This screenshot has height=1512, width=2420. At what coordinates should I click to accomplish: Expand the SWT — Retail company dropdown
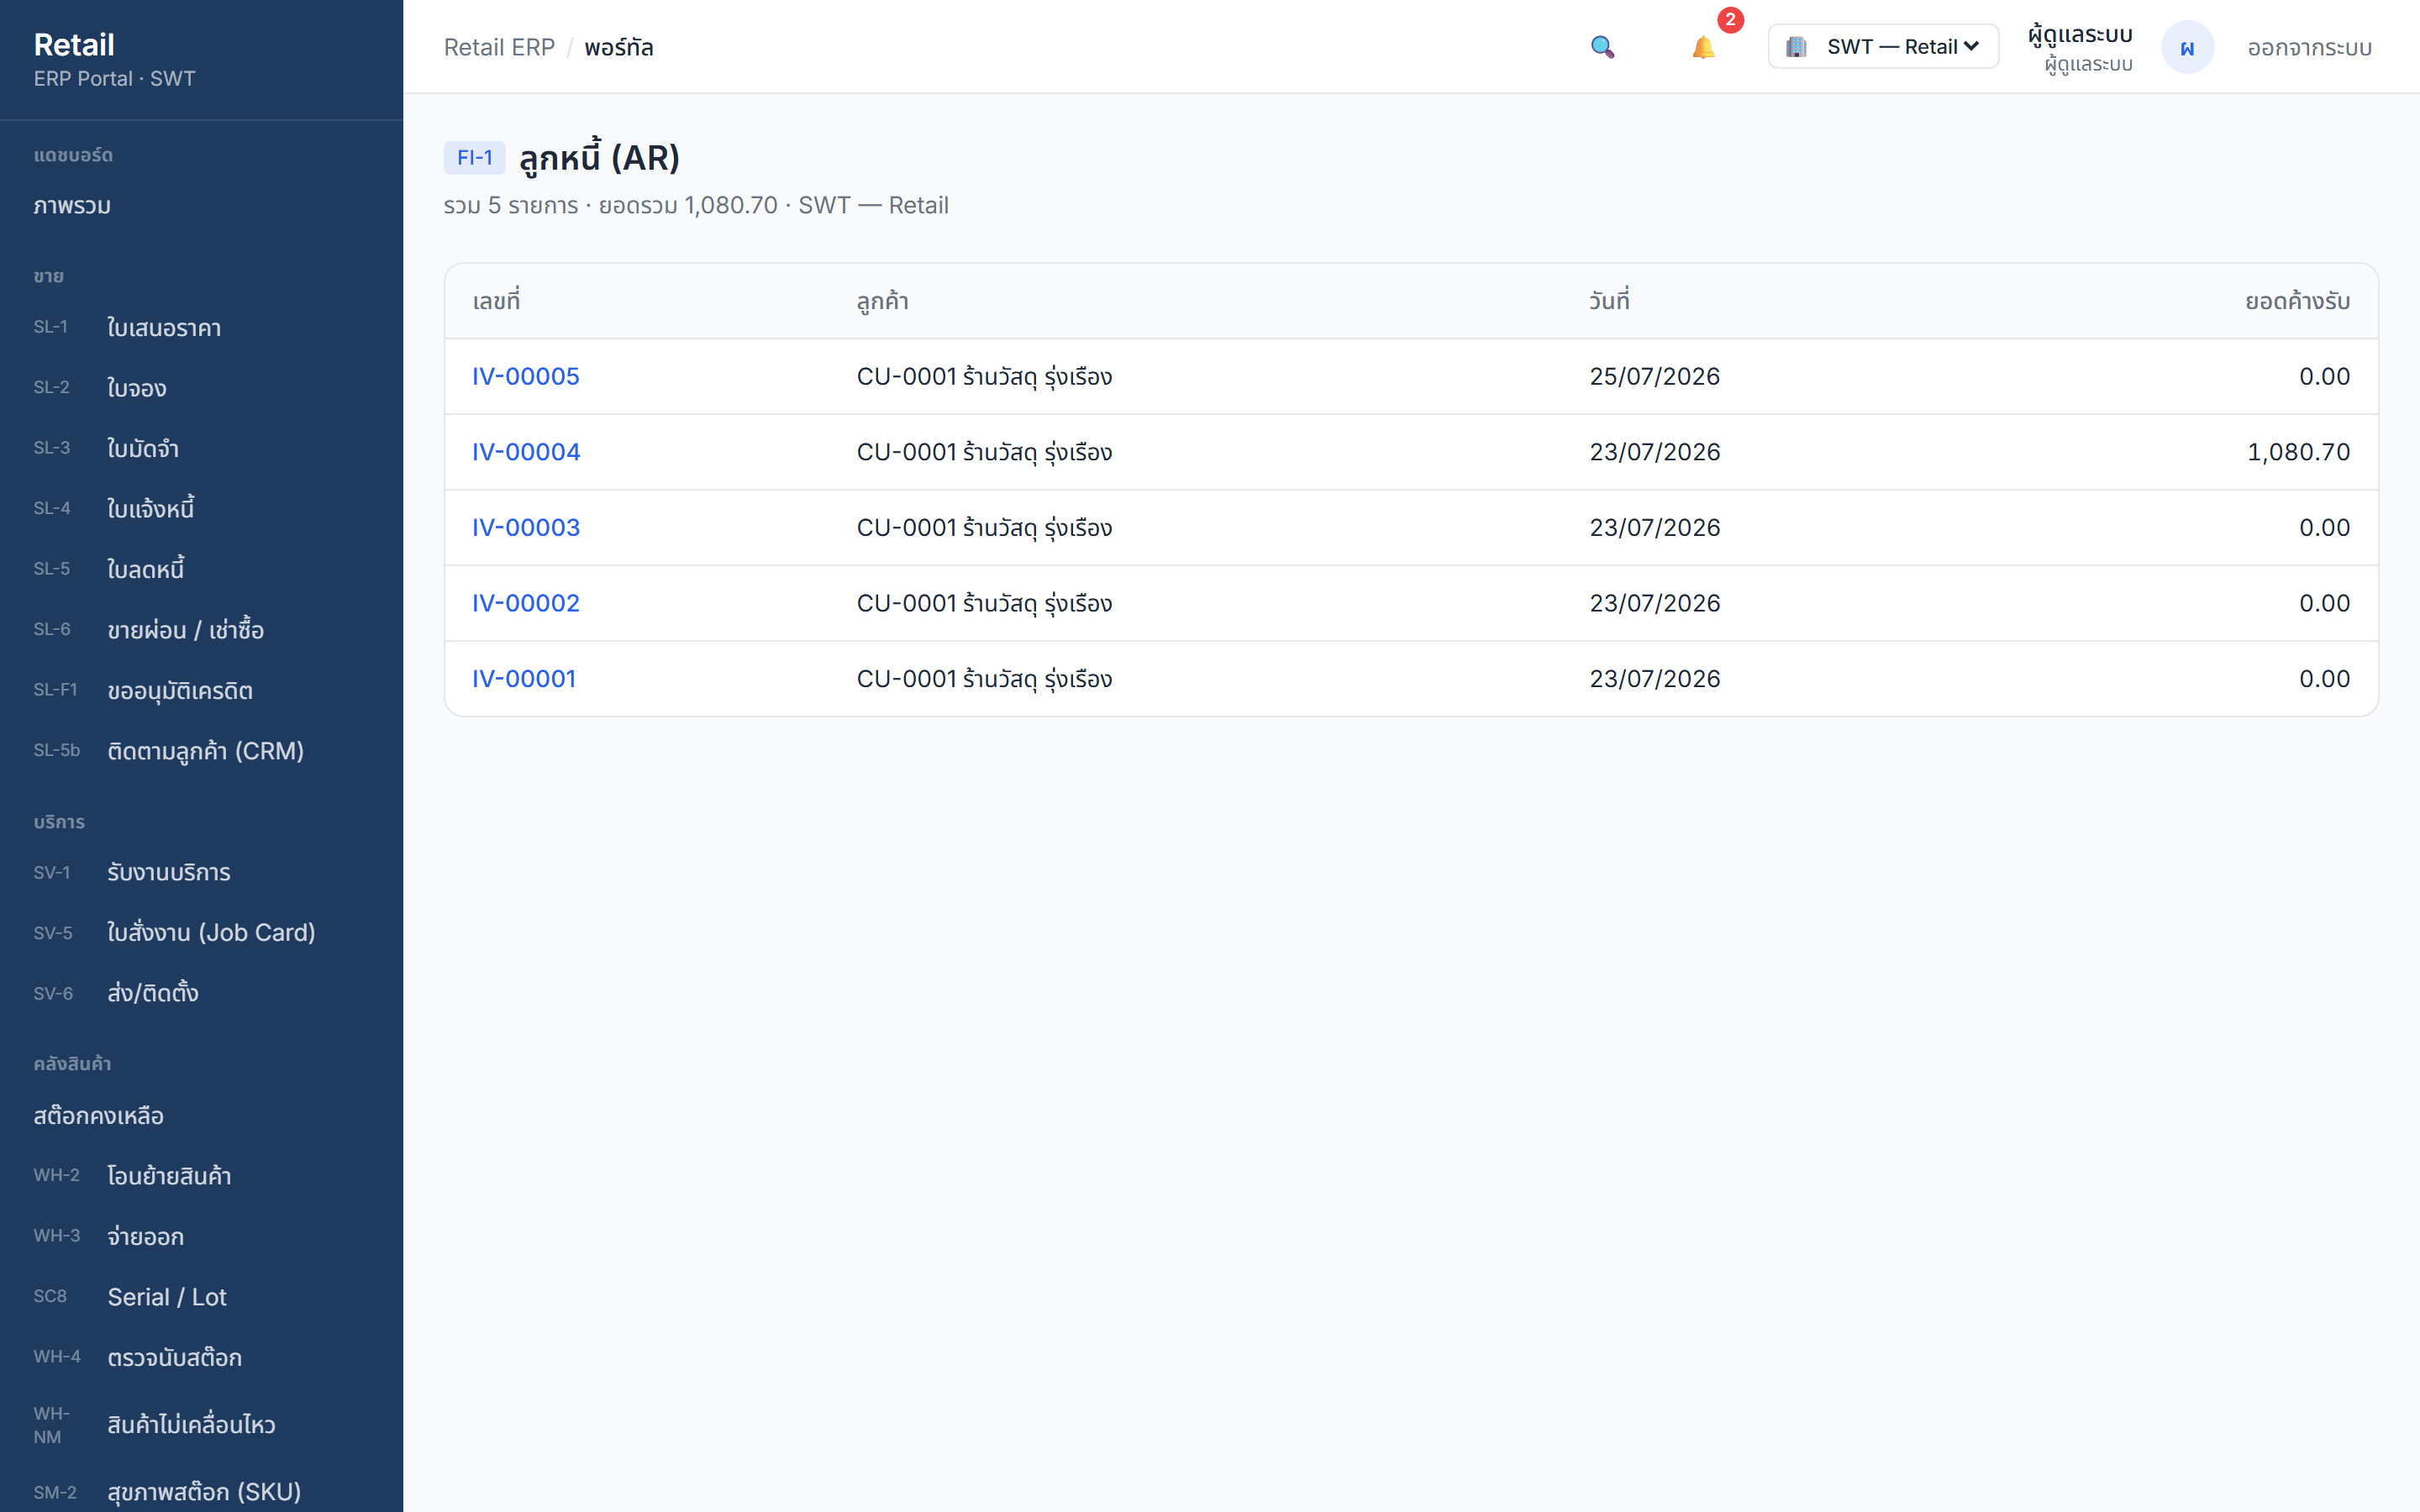coord(1883,47)
